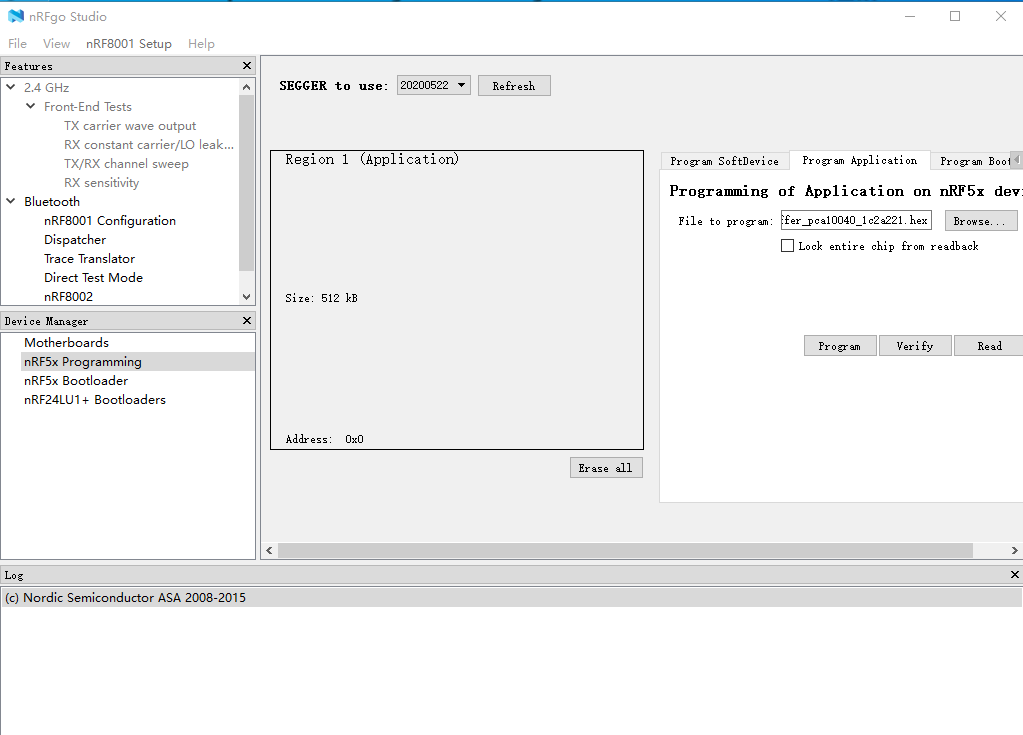Image resolution: width=1023 pixels, height=735 pixels.
Task: Click Features panel scroll down arrow
Action: pyautogui.click(x=246, y=297)
